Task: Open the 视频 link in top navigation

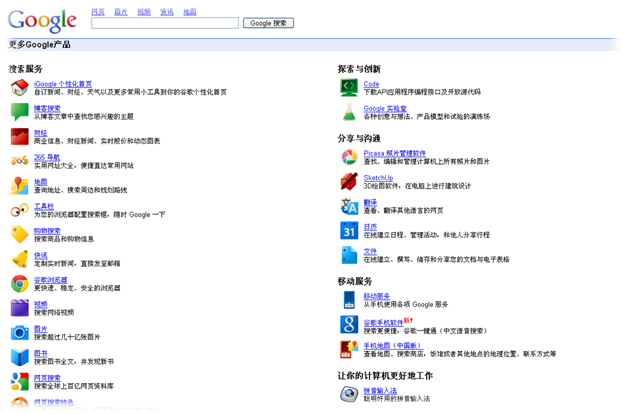Action: coord(144,12)
